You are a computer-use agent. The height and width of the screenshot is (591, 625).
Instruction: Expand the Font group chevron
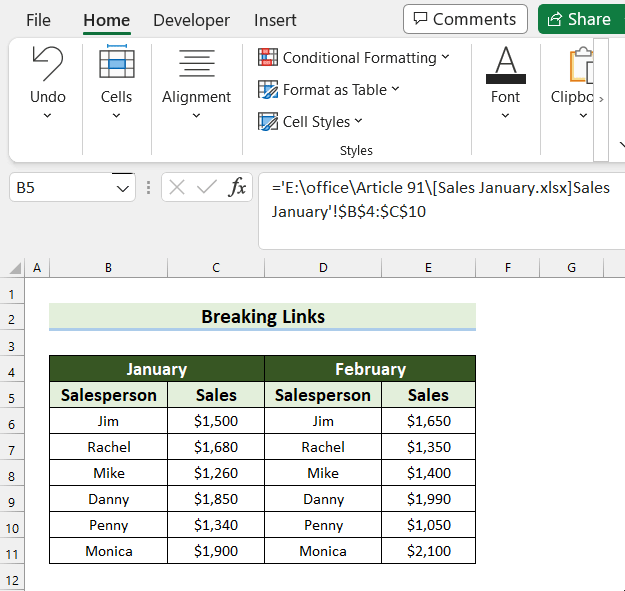click(x=505, y=116)
